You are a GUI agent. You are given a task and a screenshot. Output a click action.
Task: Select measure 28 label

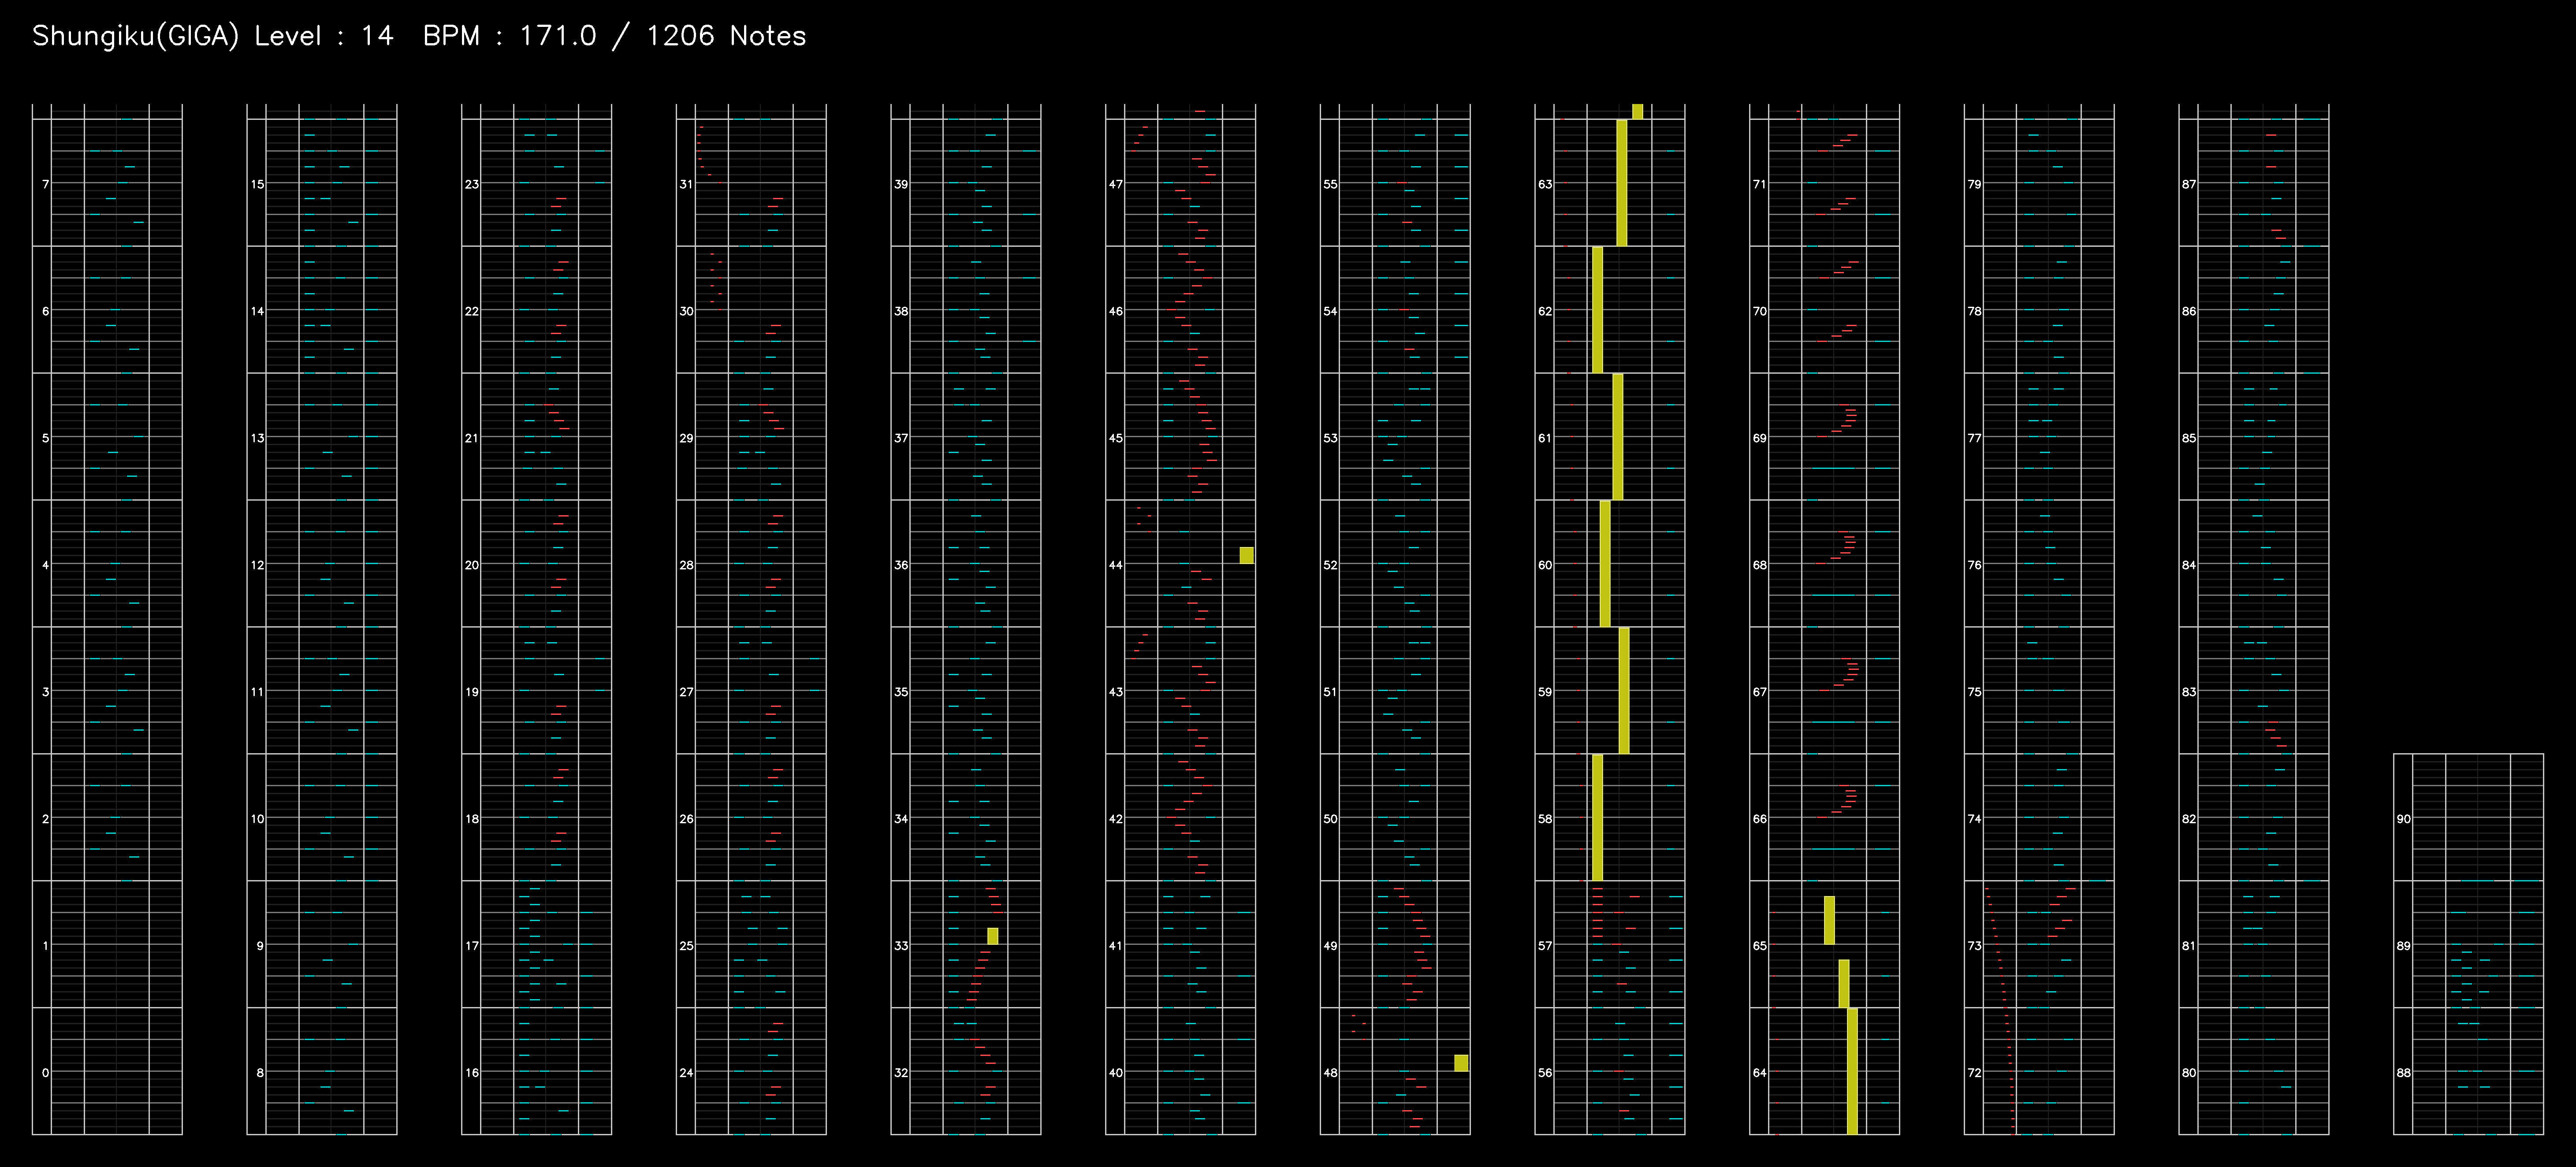(687, 565)
